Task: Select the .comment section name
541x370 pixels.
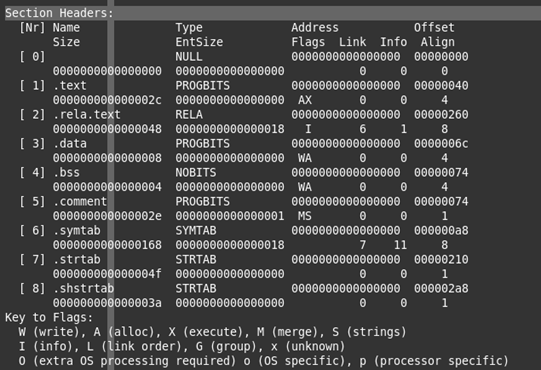Action: click(x=80, y=202)
